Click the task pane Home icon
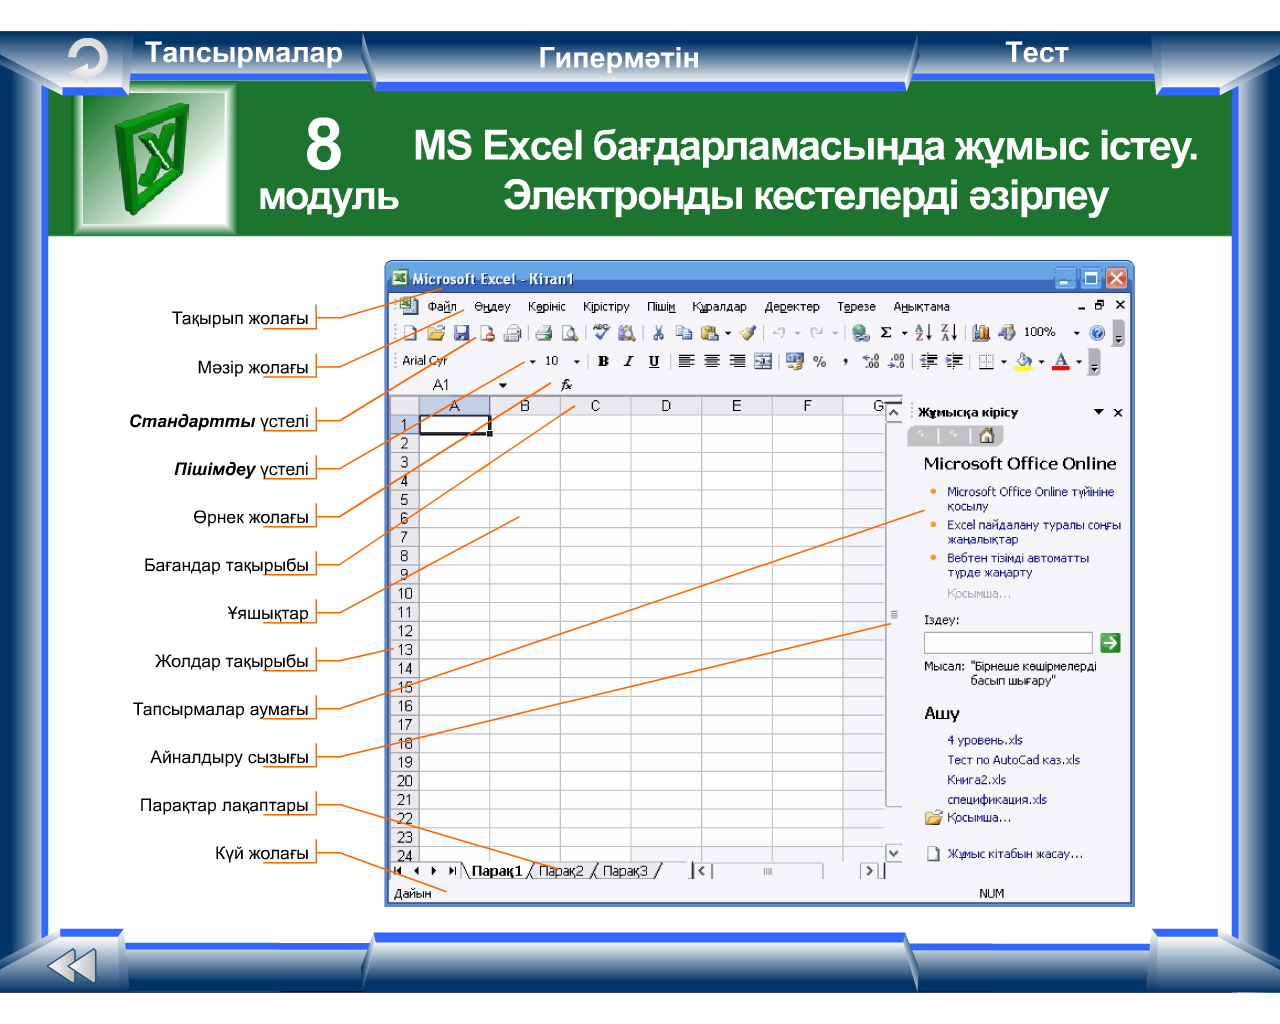Screen dimensions: 1280x1024 [x=987, y=435]
